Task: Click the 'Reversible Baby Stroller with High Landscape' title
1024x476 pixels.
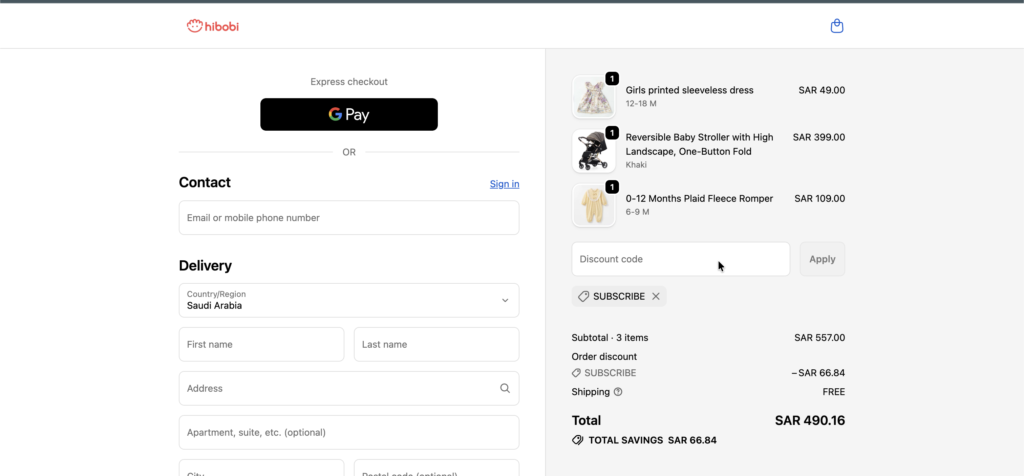Action: (x=699, y=144)
